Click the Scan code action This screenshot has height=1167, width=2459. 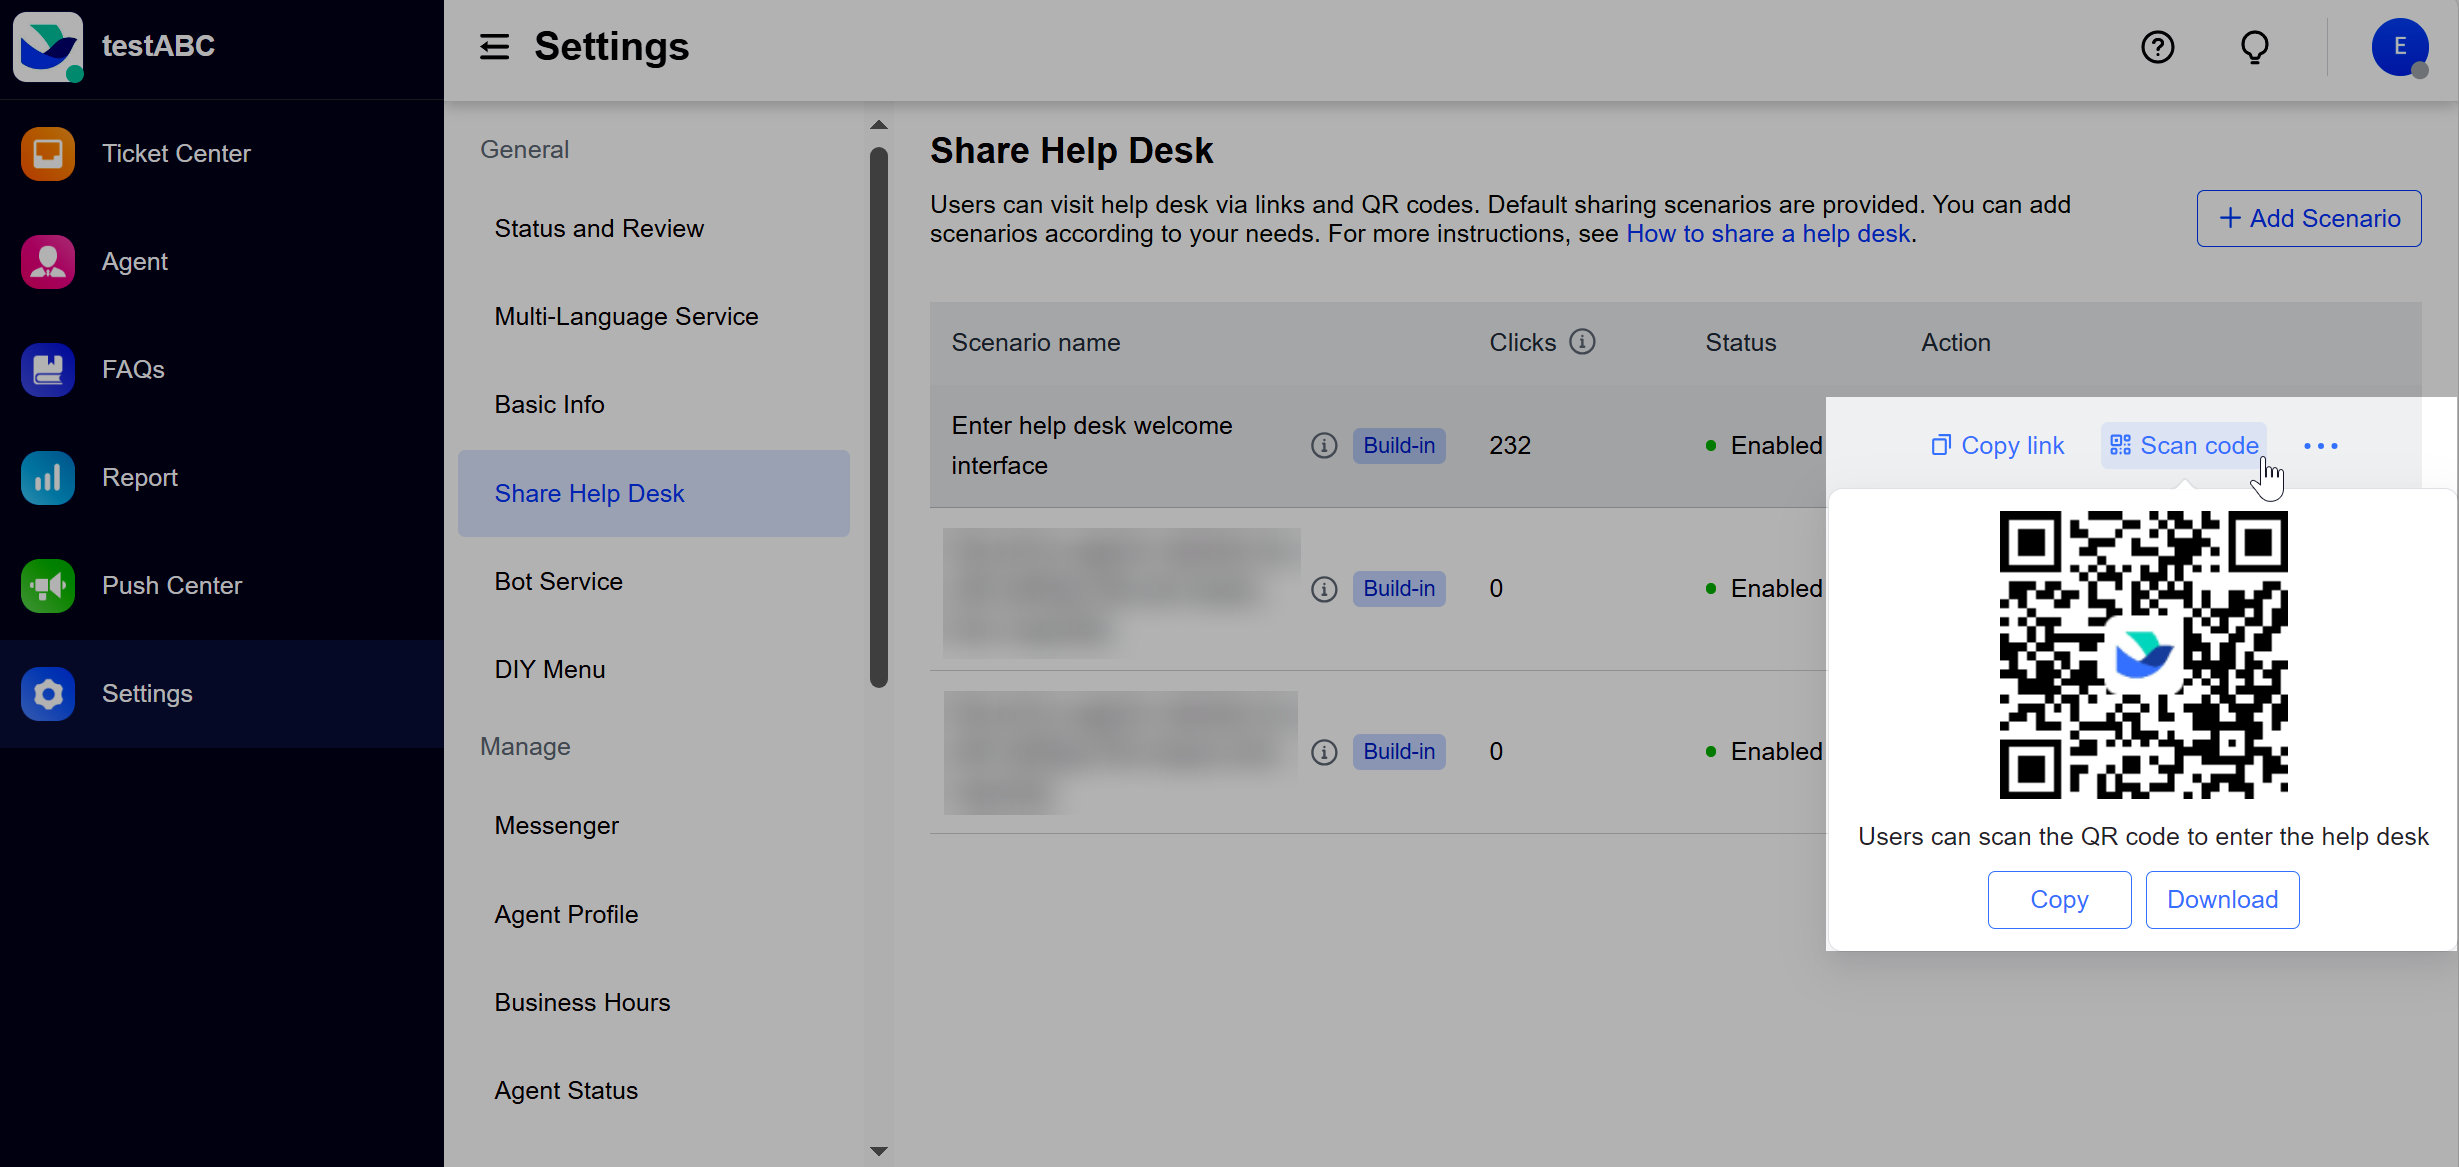2184,446
